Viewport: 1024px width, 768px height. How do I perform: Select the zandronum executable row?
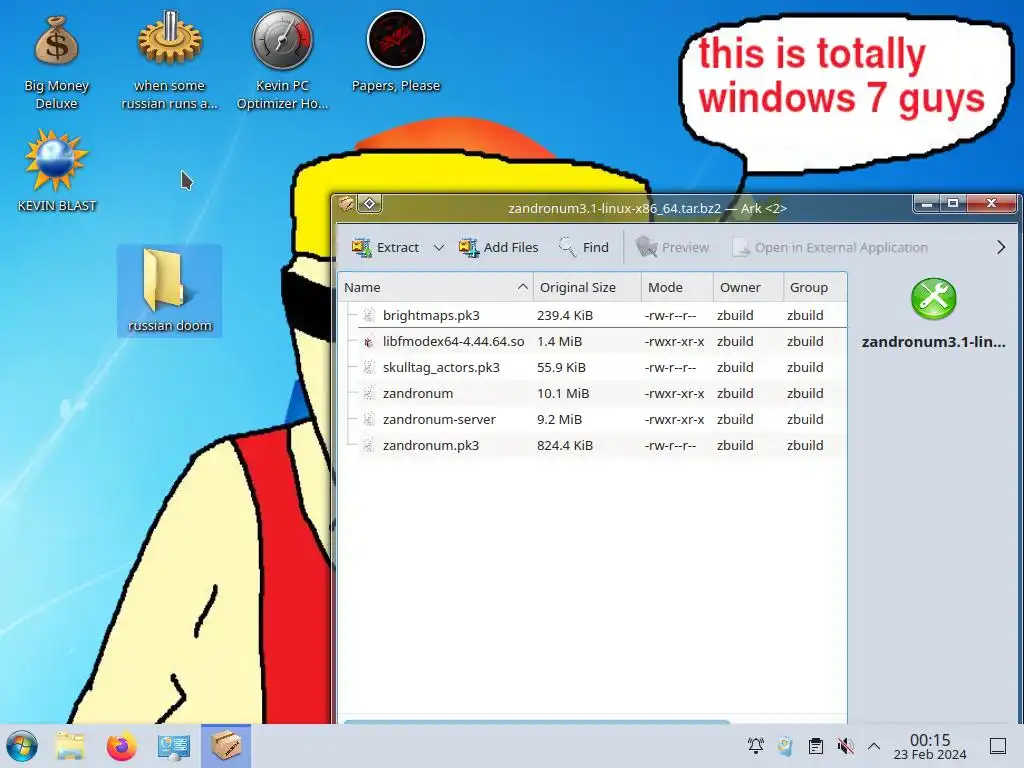pos(593,394)
